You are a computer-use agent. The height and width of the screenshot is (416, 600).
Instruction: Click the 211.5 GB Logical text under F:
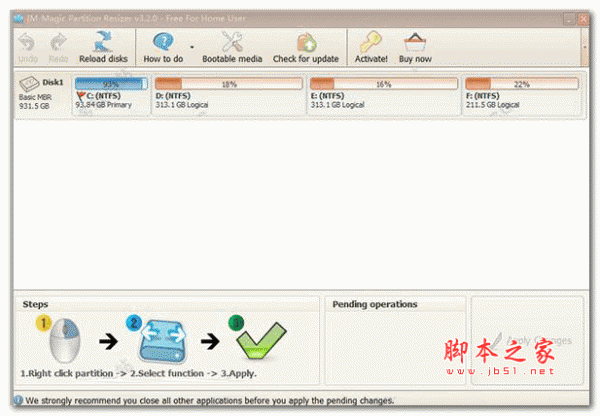[492, 105]
